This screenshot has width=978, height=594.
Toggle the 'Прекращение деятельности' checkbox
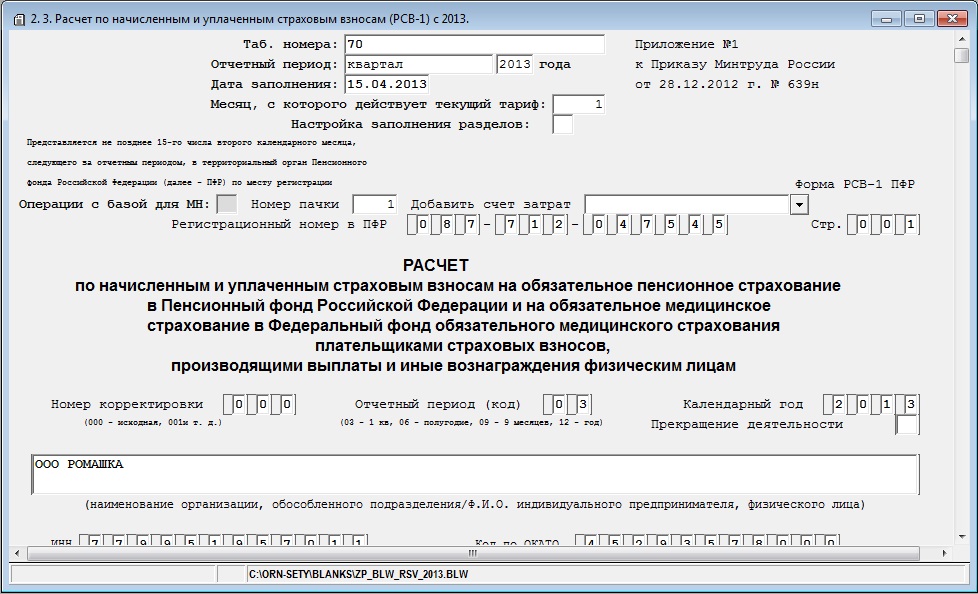pyautogui.click(x=907, y=425)
